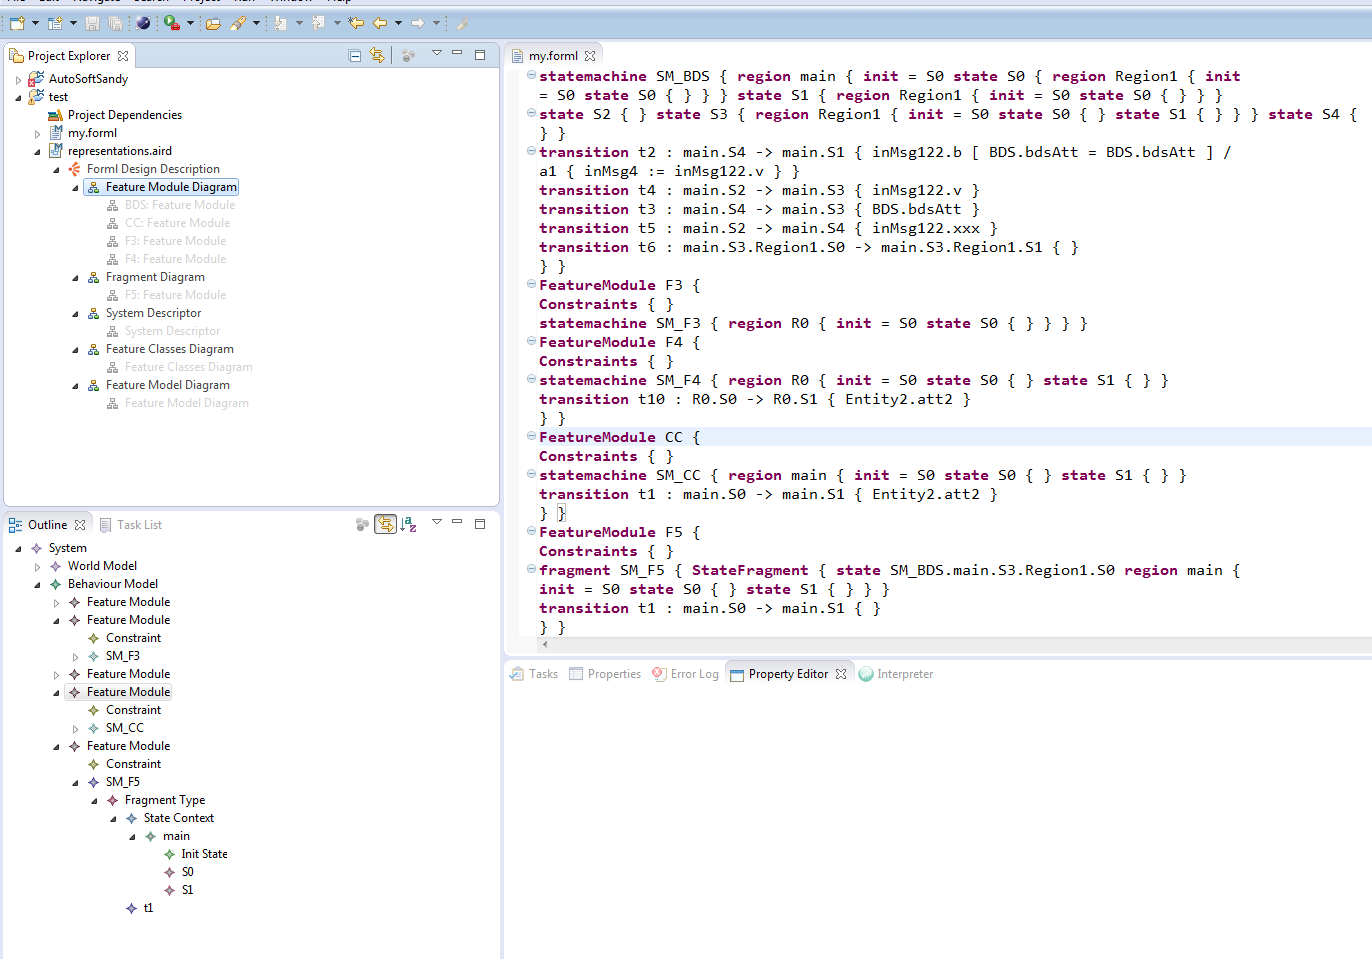
Task: Switch to the Error Log tab
Action: click(686, 674)
